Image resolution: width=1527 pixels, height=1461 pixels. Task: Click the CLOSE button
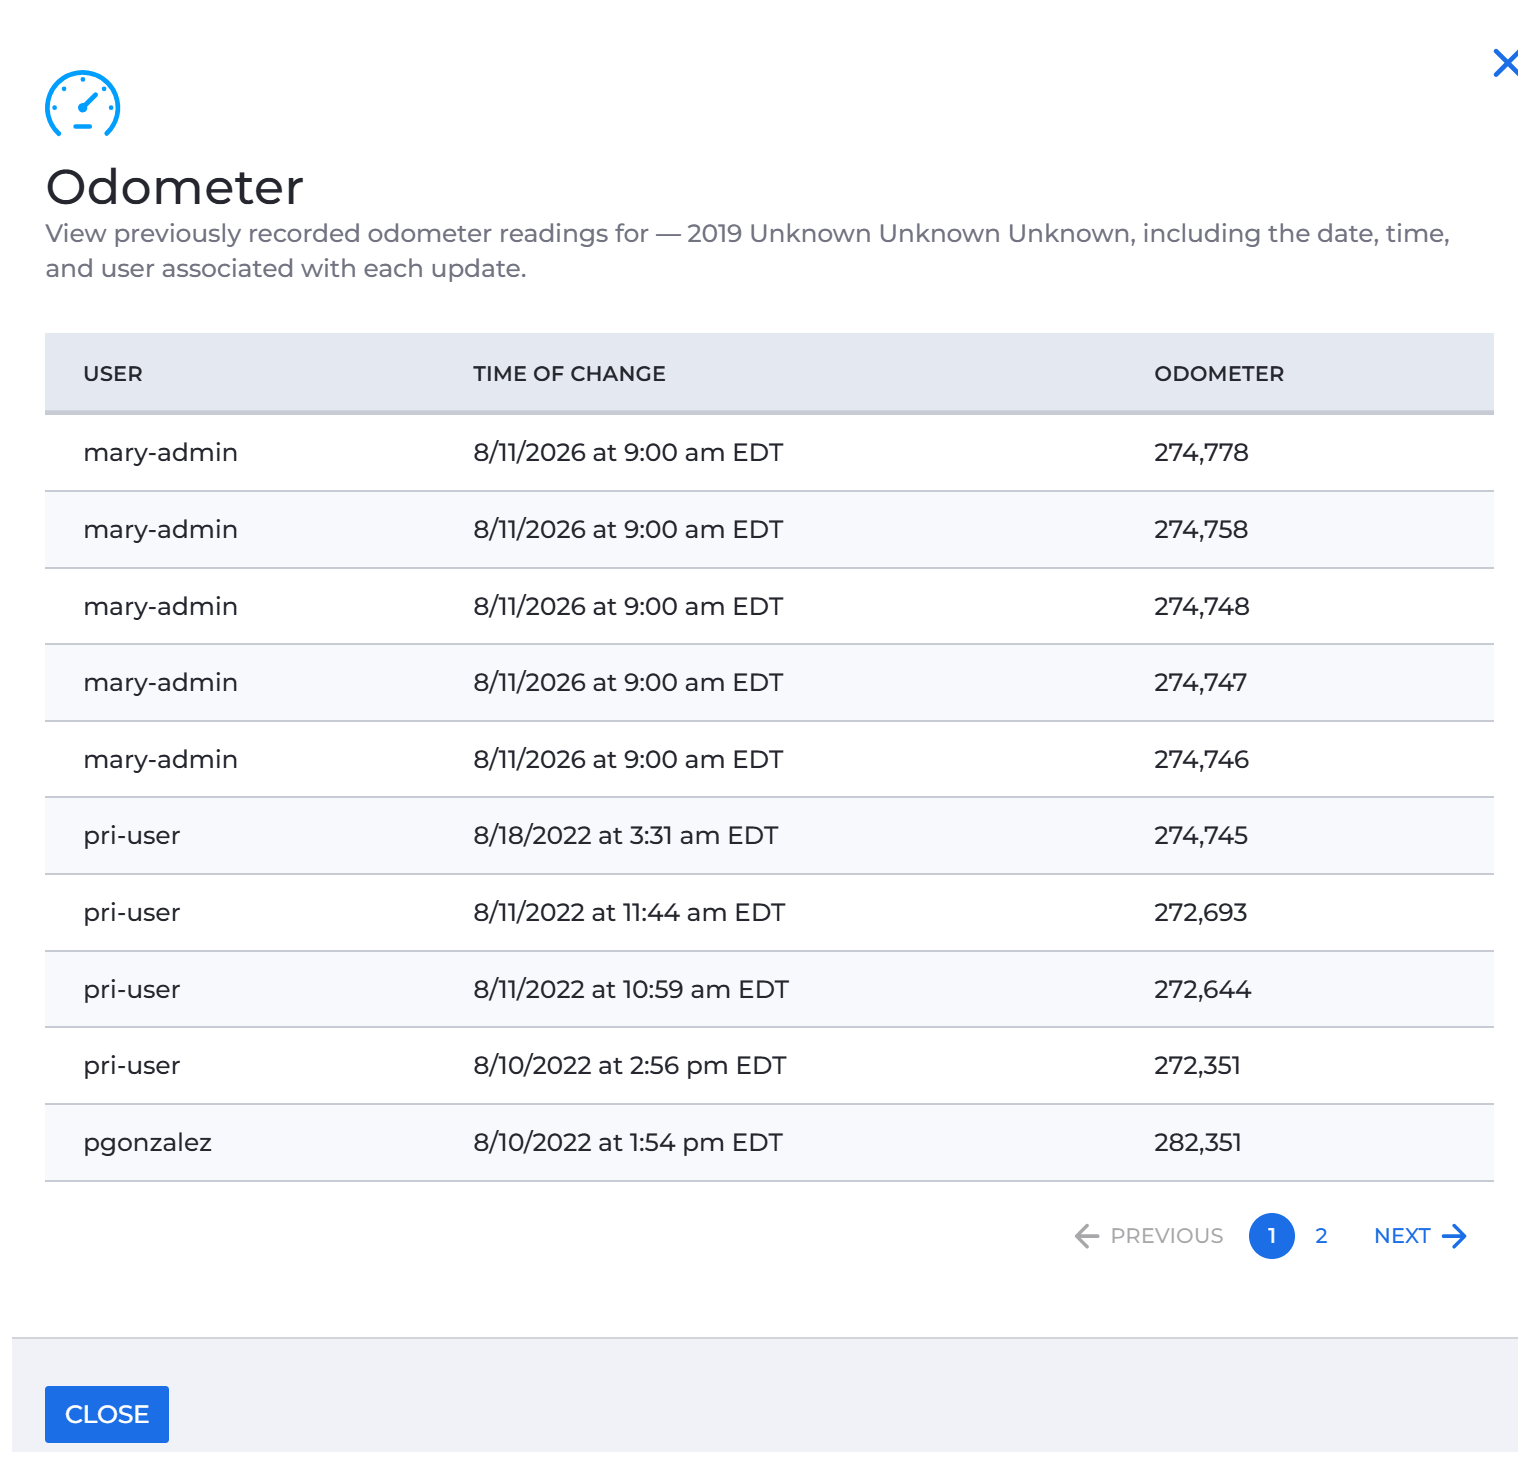tap(107, 1414)
